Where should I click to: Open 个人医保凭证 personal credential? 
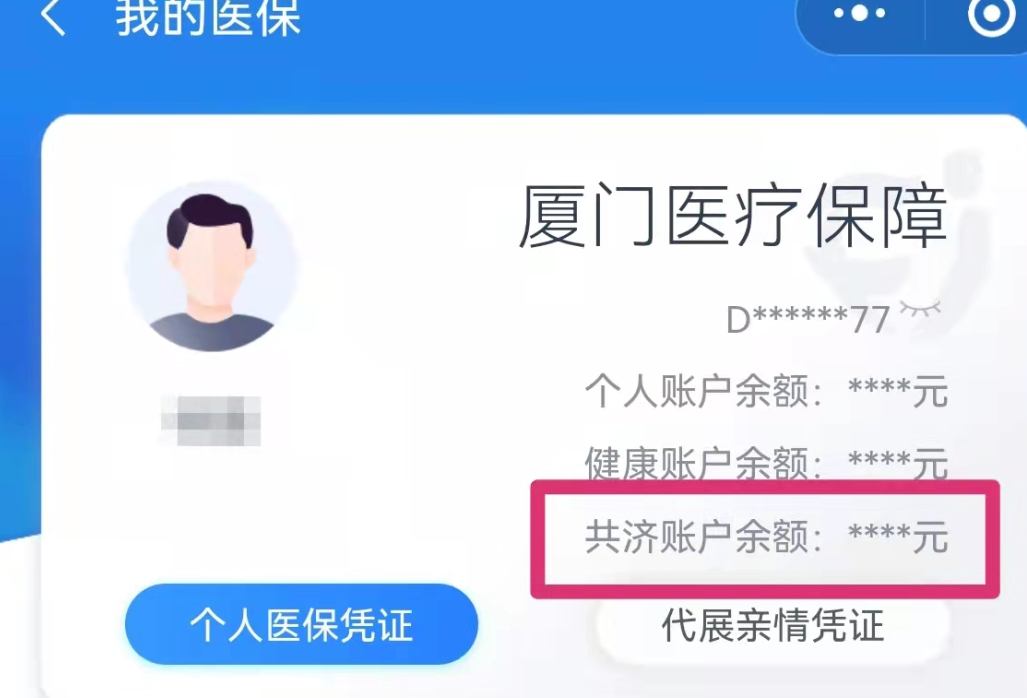(x=301, y=624)
